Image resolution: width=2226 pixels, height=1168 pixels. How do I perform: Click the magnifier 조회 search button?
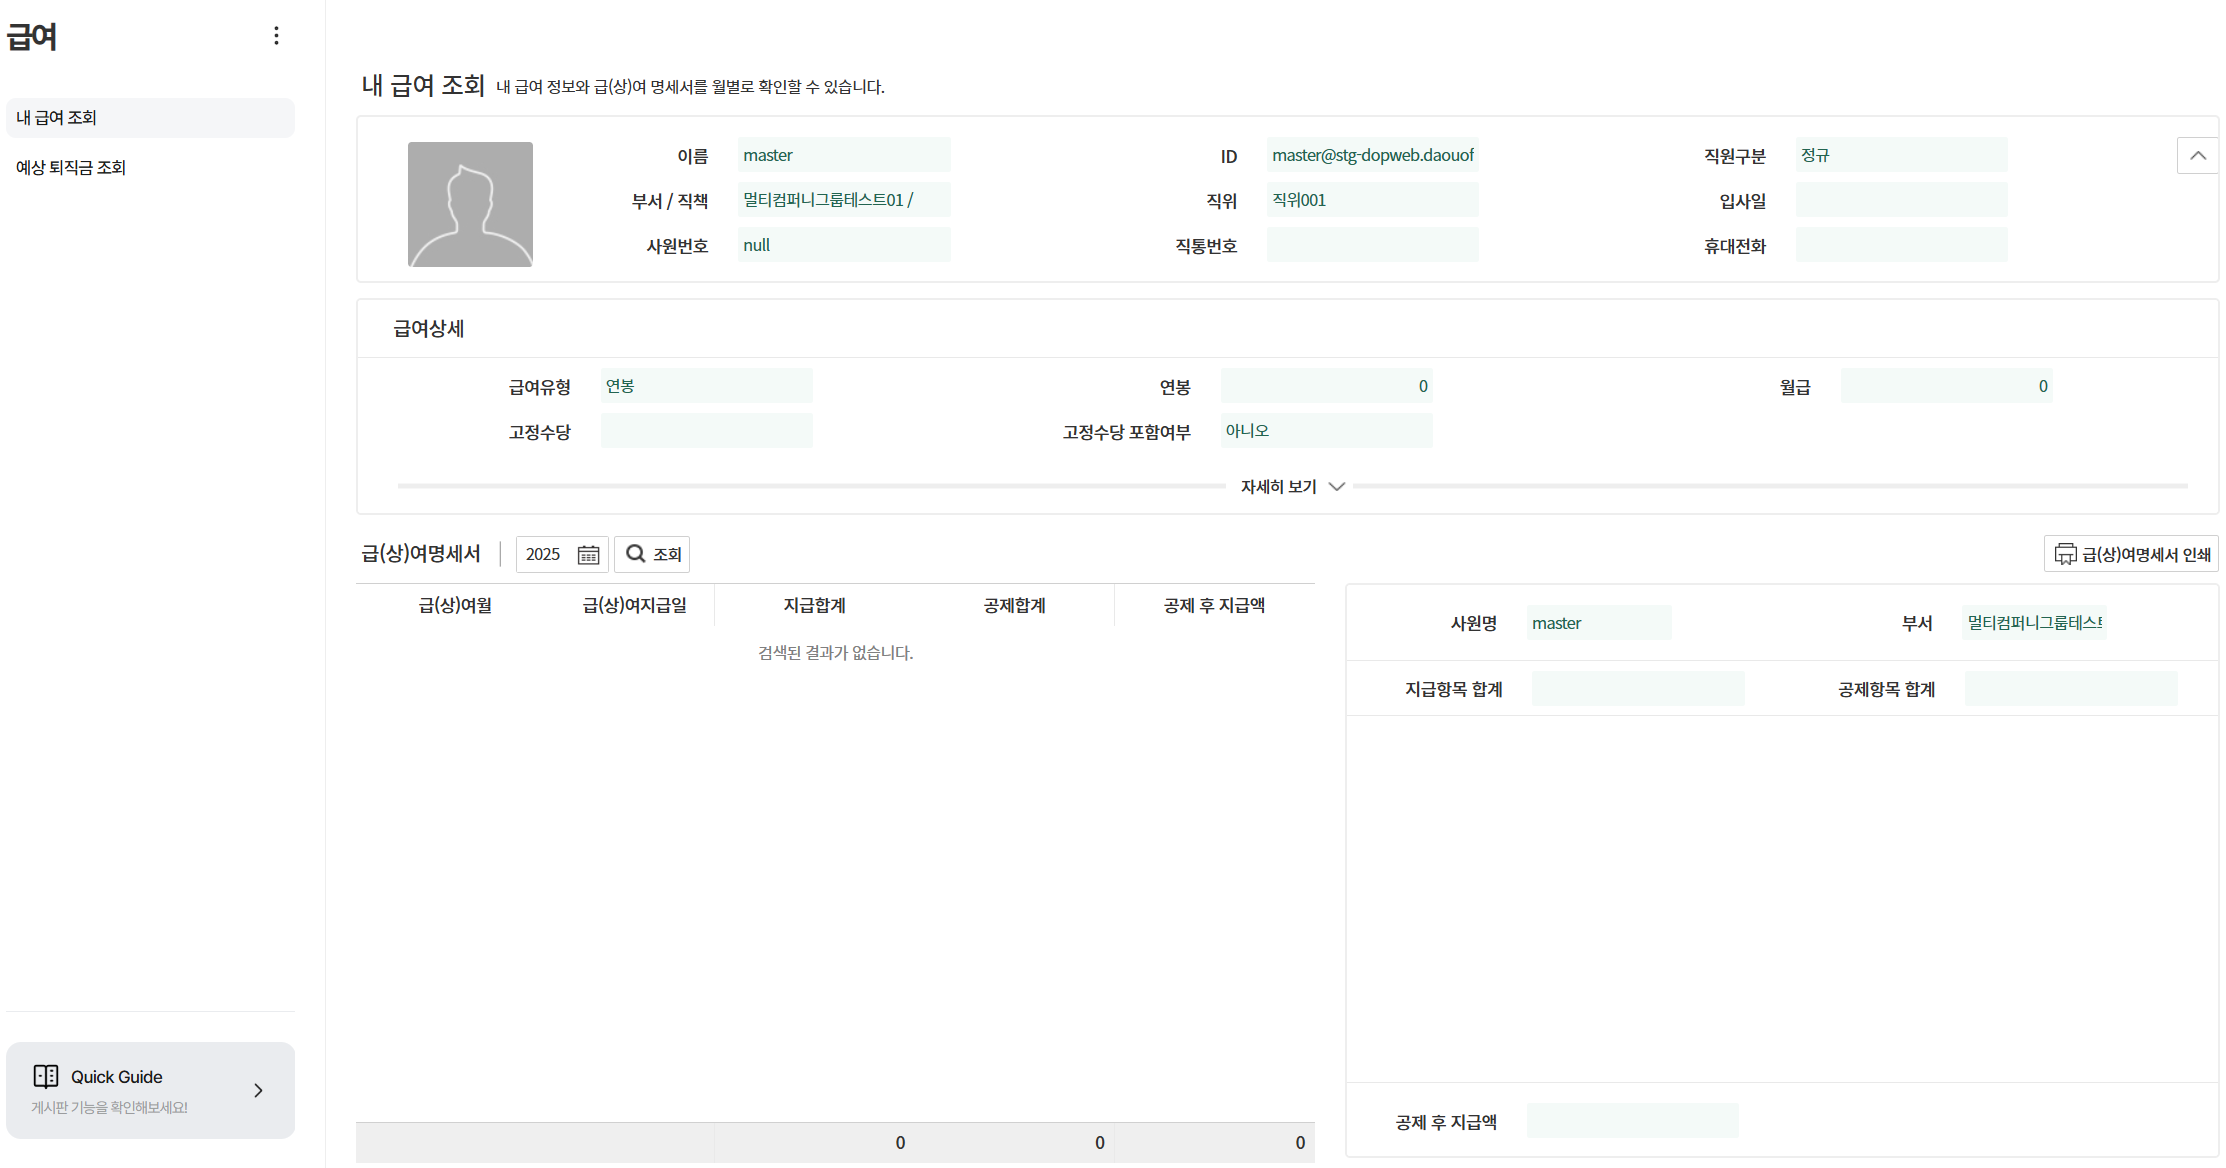coord(652,554)
